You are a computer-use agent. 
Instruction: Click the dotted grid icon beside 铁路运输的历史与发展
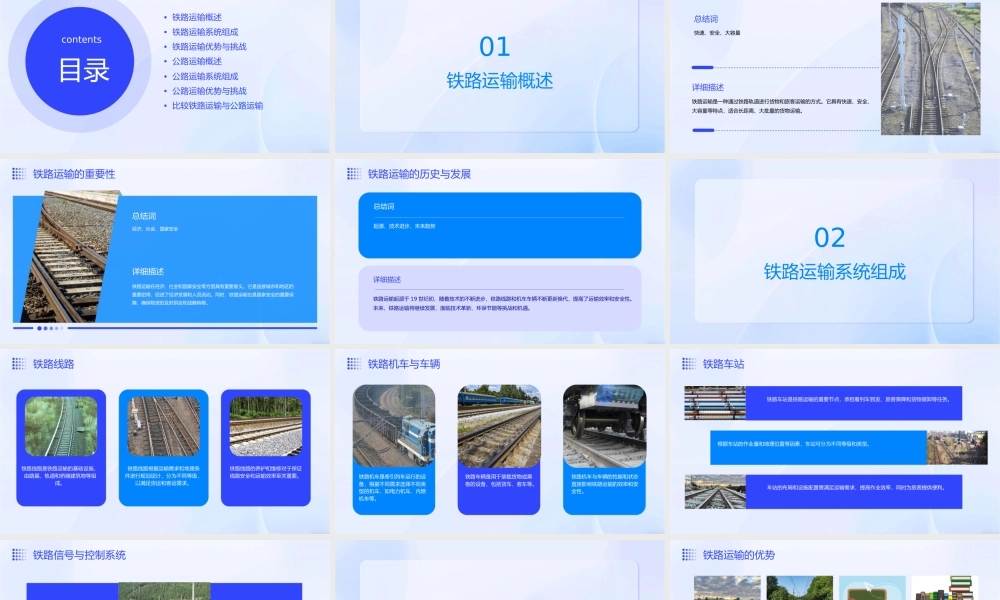(354, 174)
